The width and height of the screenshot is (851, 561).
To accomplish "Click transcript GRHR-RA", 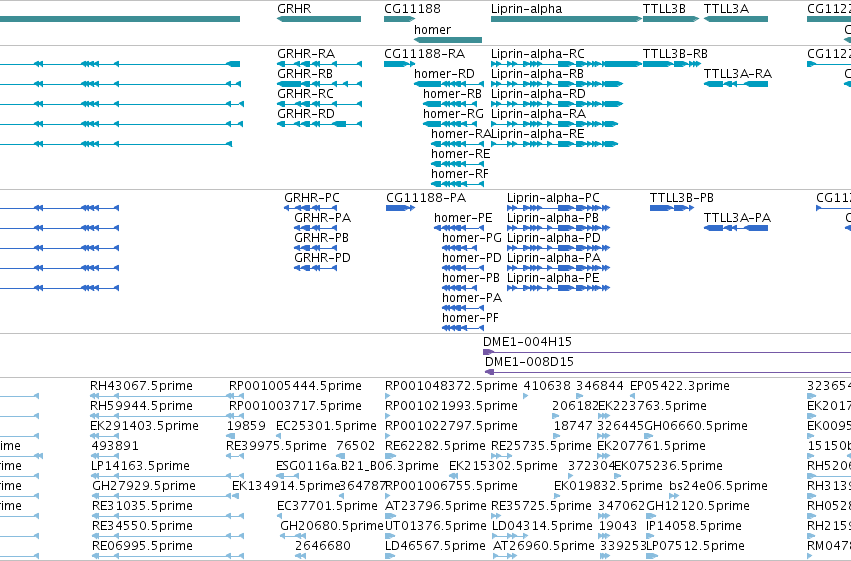I will tap(306, 54).
